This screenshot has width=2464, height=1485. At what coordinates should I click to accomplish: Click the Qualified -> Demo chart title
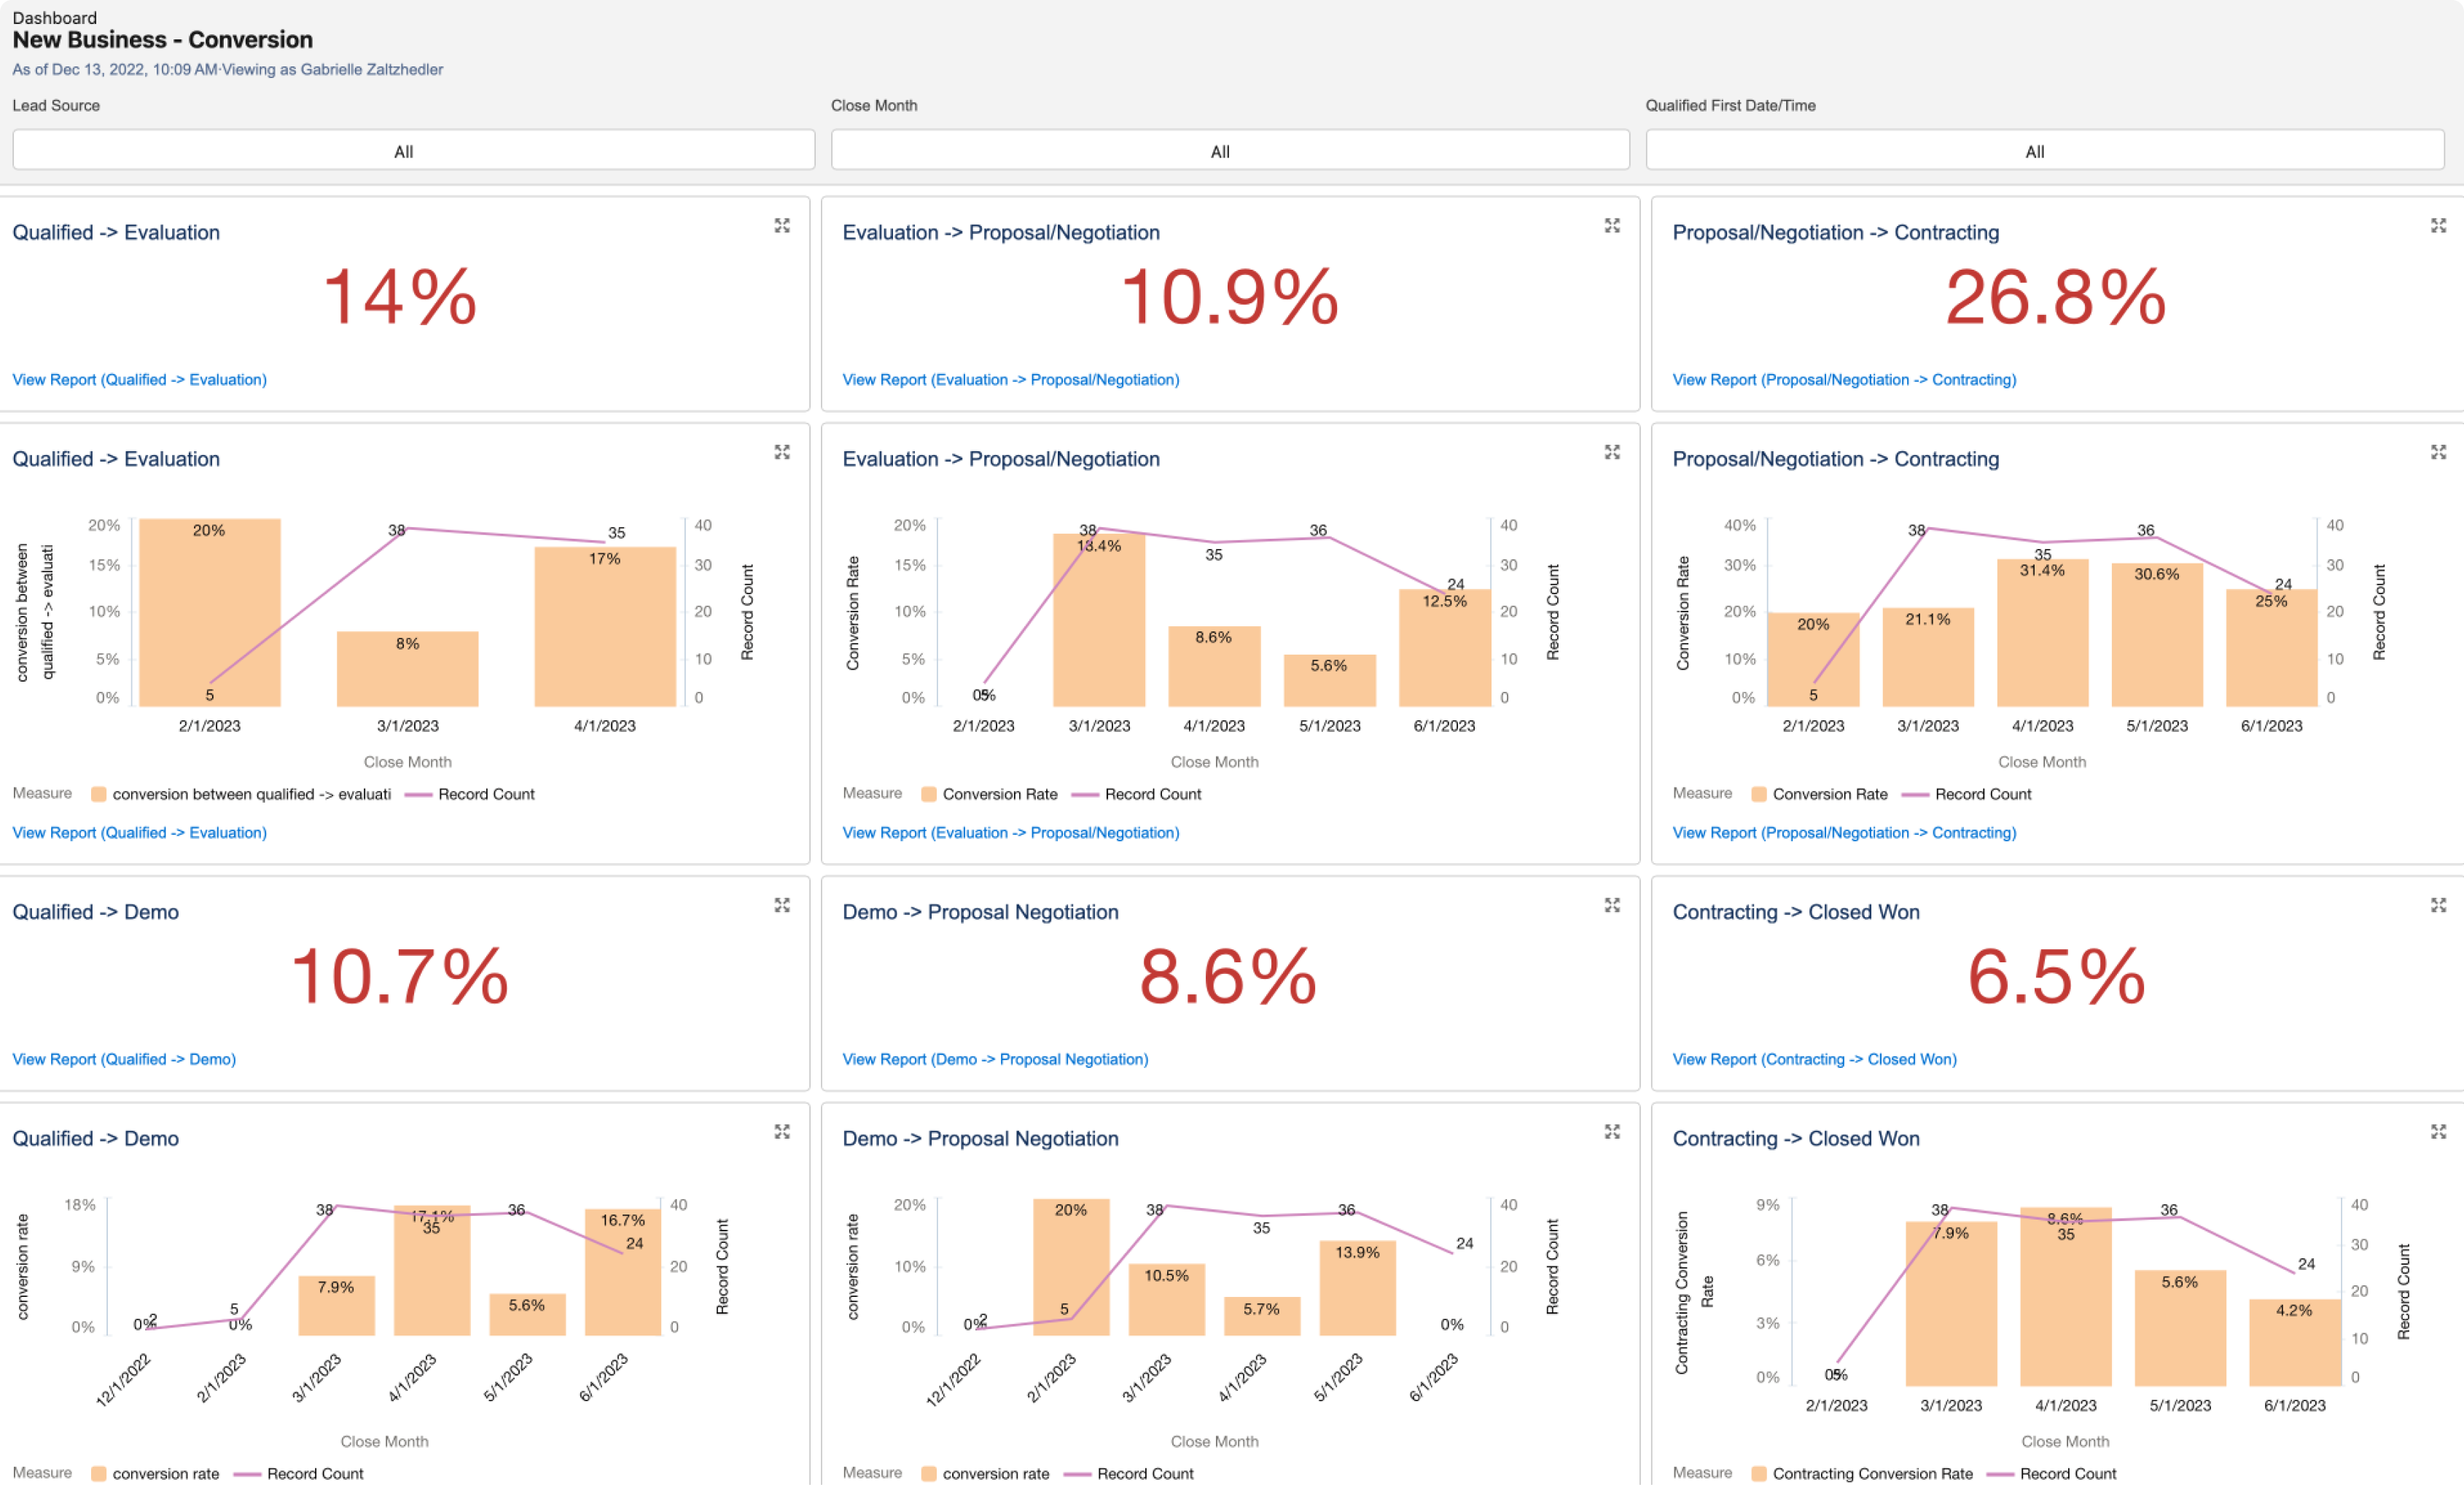[95, 1138]
